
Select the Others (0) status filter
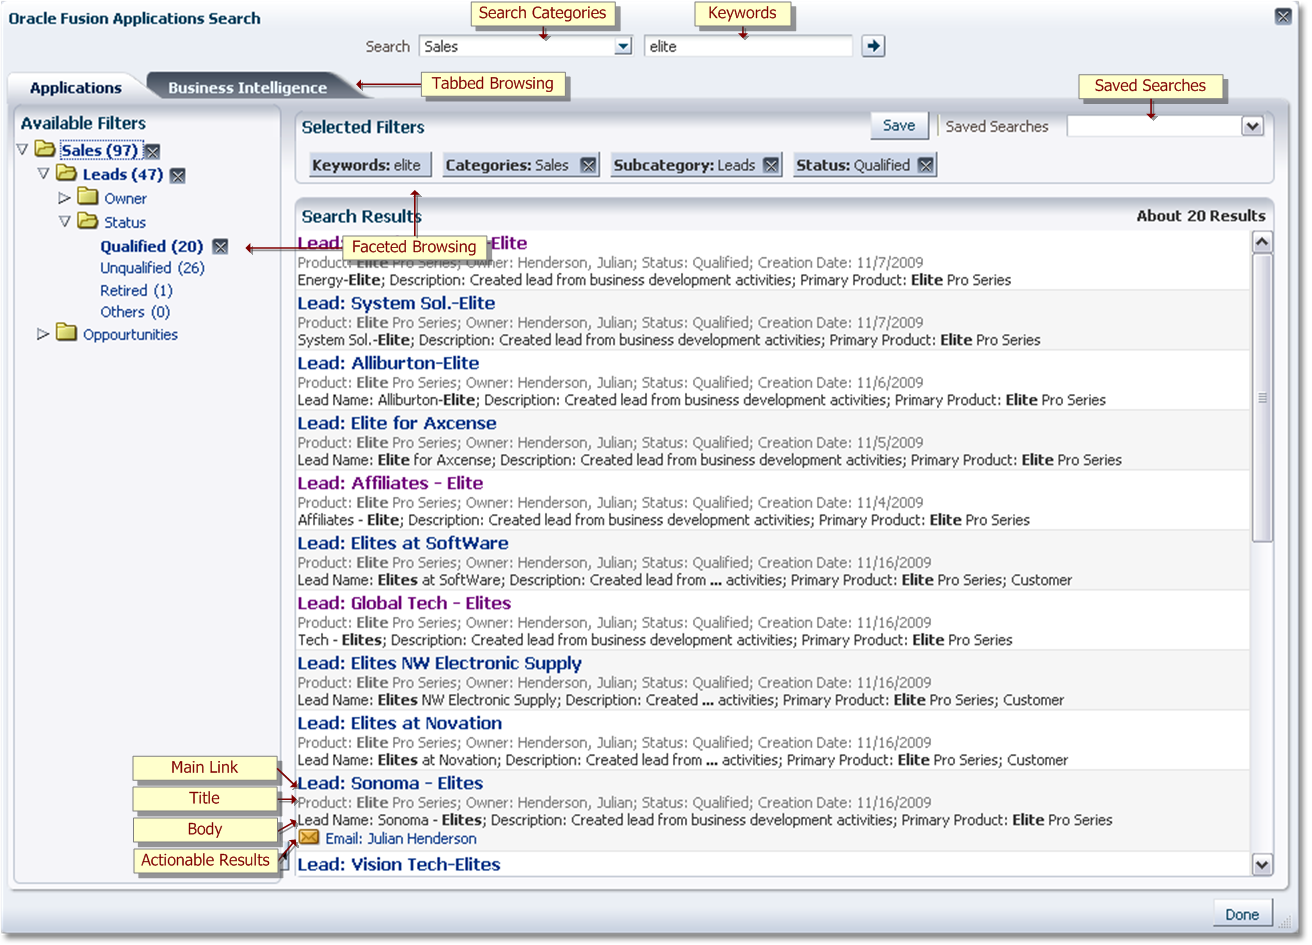click(135, 312)
